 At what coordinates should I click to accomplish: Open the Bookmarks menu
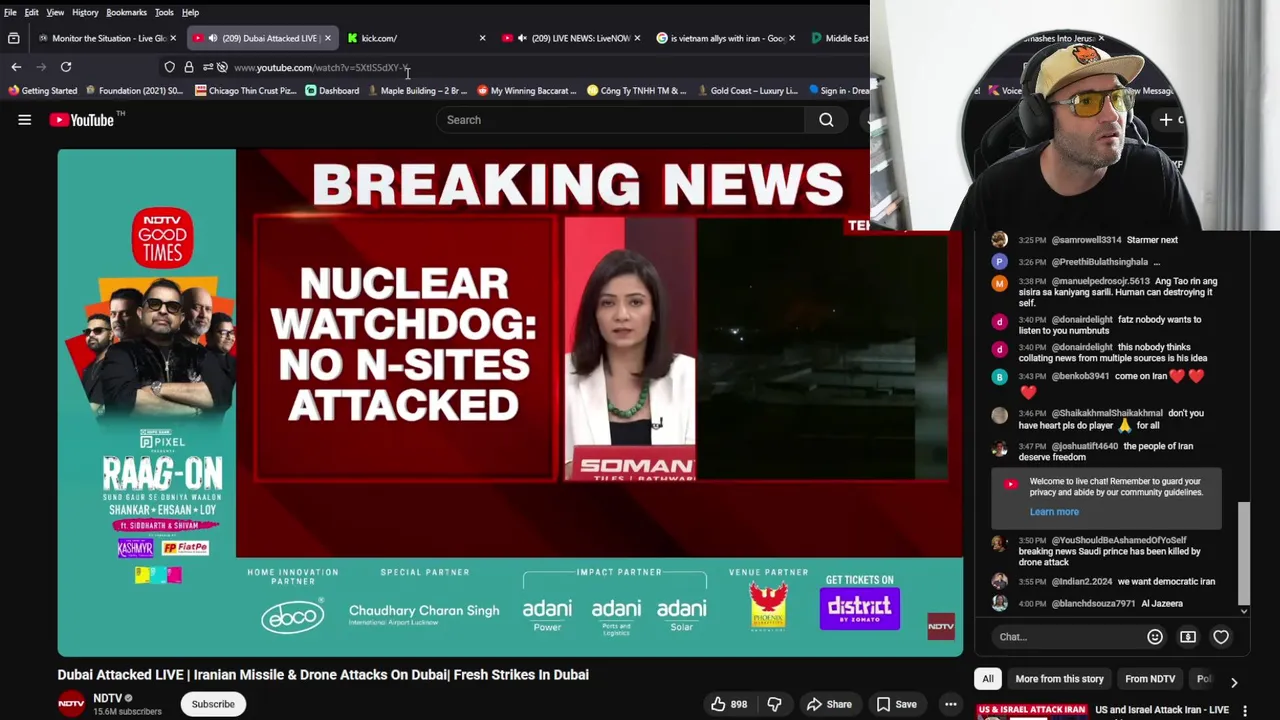(x=126, y=12)
